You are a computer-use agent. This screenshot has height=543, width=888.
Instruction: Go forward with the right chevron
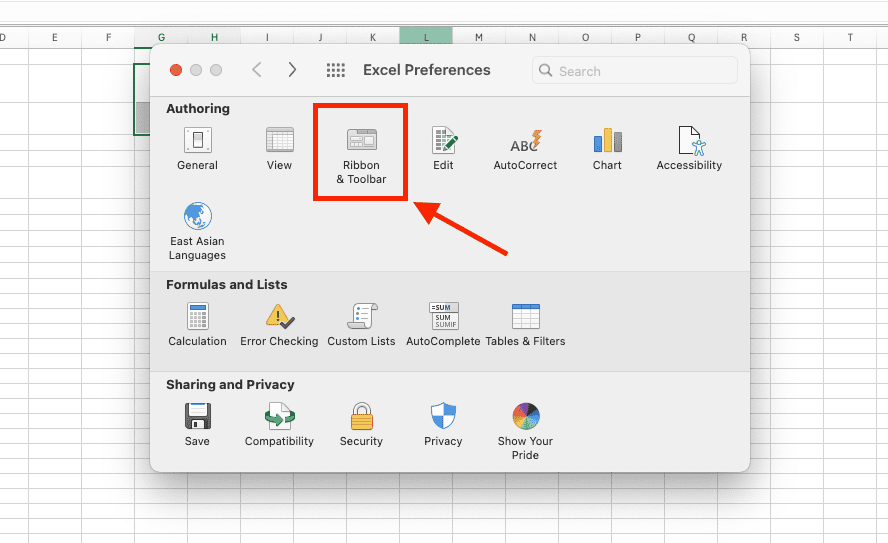point(292,70)
